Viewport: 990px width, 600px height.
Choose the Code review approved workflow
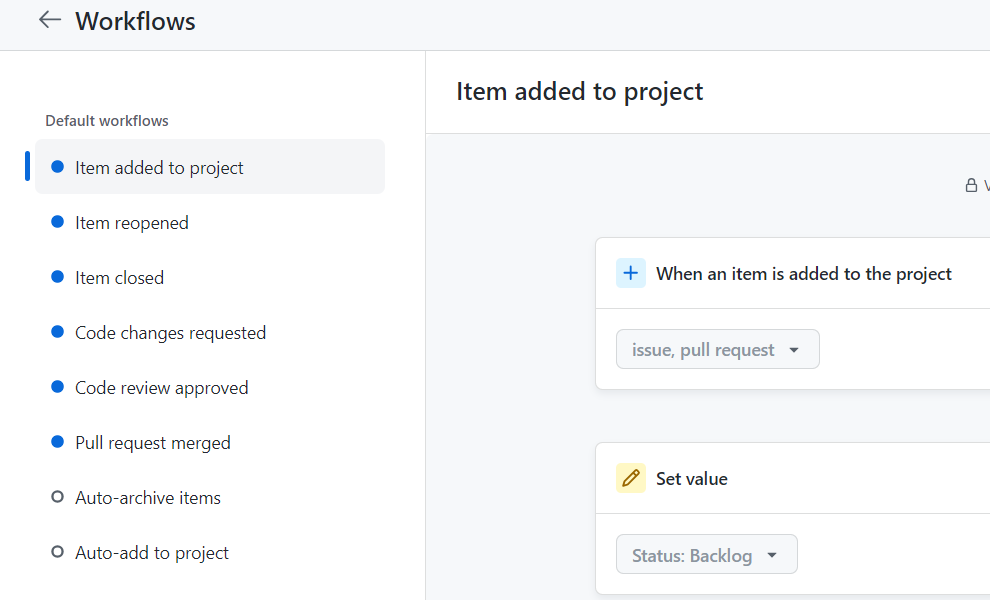[x=161, y=388]
